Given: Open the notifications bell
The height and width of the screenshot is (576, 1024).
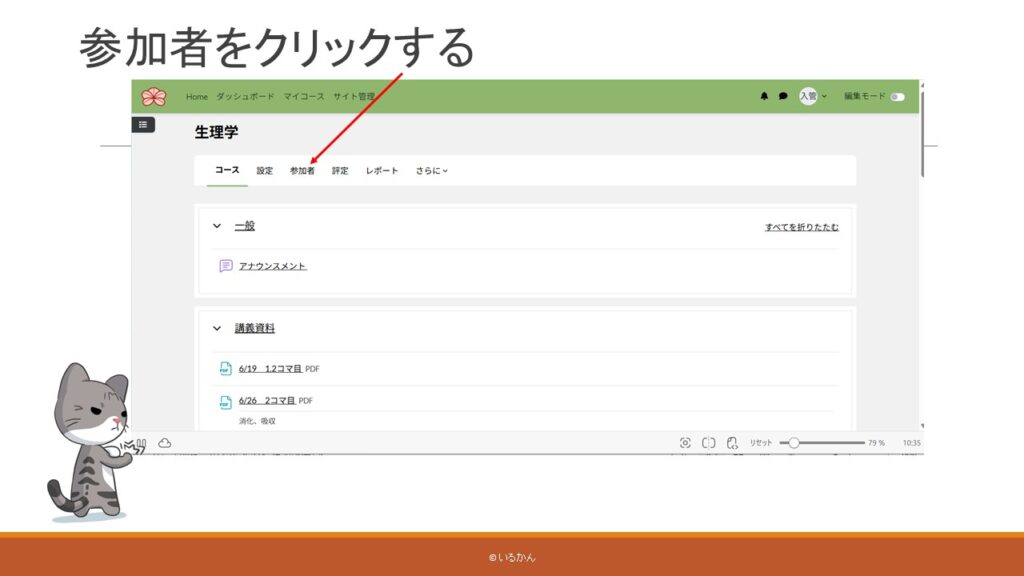Looking at the screenshot, I should click(765, 97).
